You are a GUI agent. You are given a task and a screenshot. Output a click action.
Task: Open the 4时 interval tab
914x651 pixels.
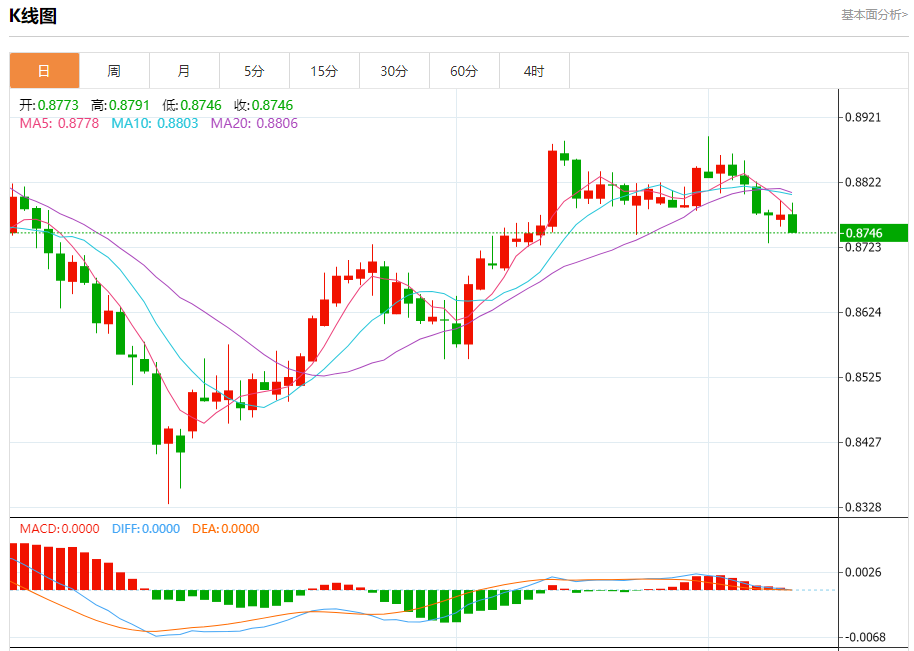pos(534,71)
